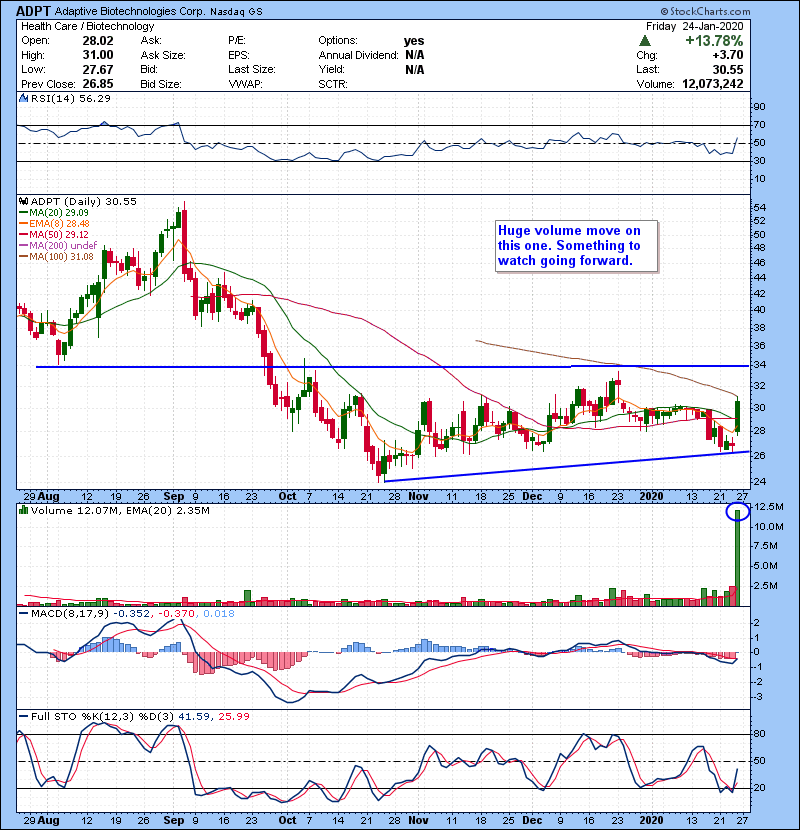This screenshot has width=800, height=830.
Task: Click the Nasdaq GS exchange label
Action: coord(236,12)
